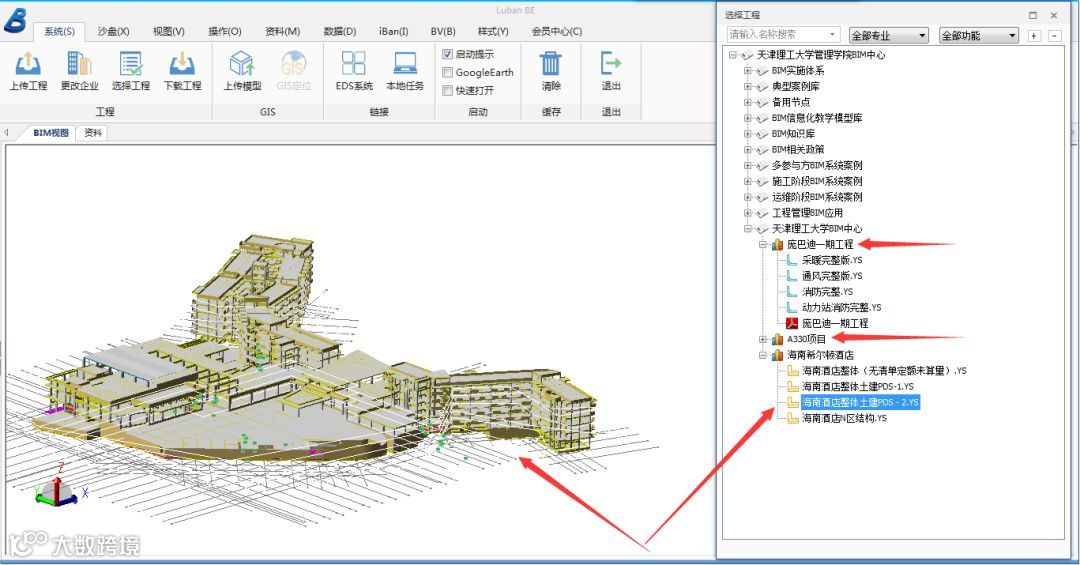
Task: Switch to the BIM视图 tab
Action: [x=50, y=133]
